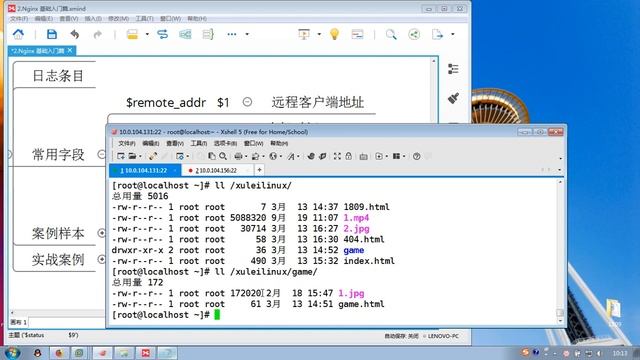
Task: Click the lock icon in Xshell toolbar
Action: [348, 156]
